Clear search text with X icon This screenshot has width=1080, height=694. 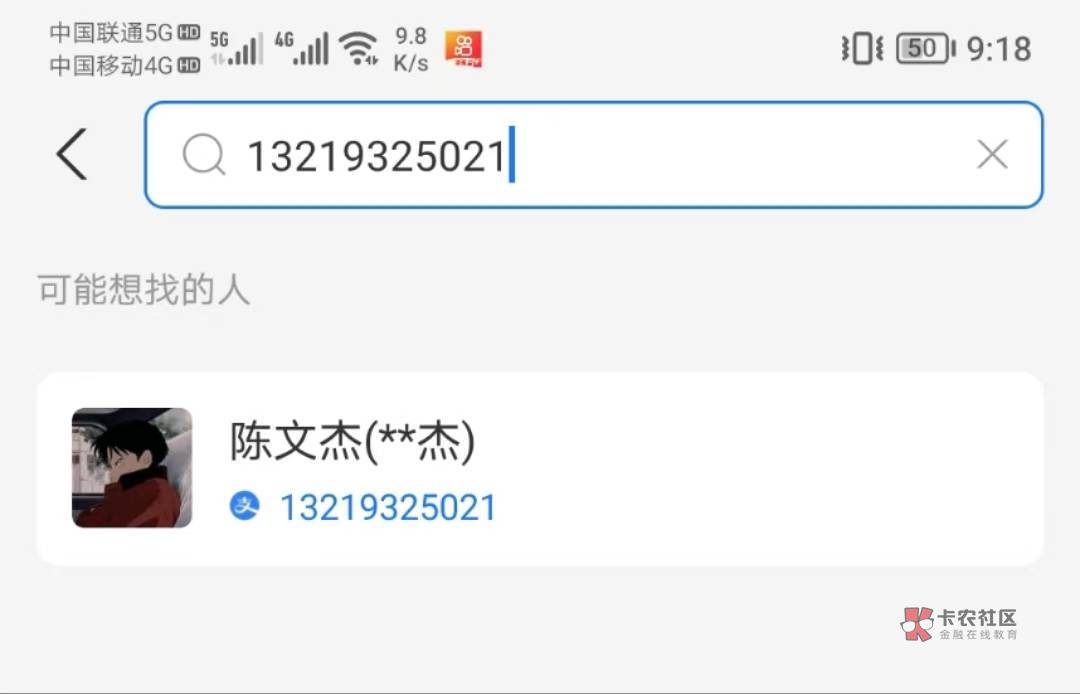point(992,154)
